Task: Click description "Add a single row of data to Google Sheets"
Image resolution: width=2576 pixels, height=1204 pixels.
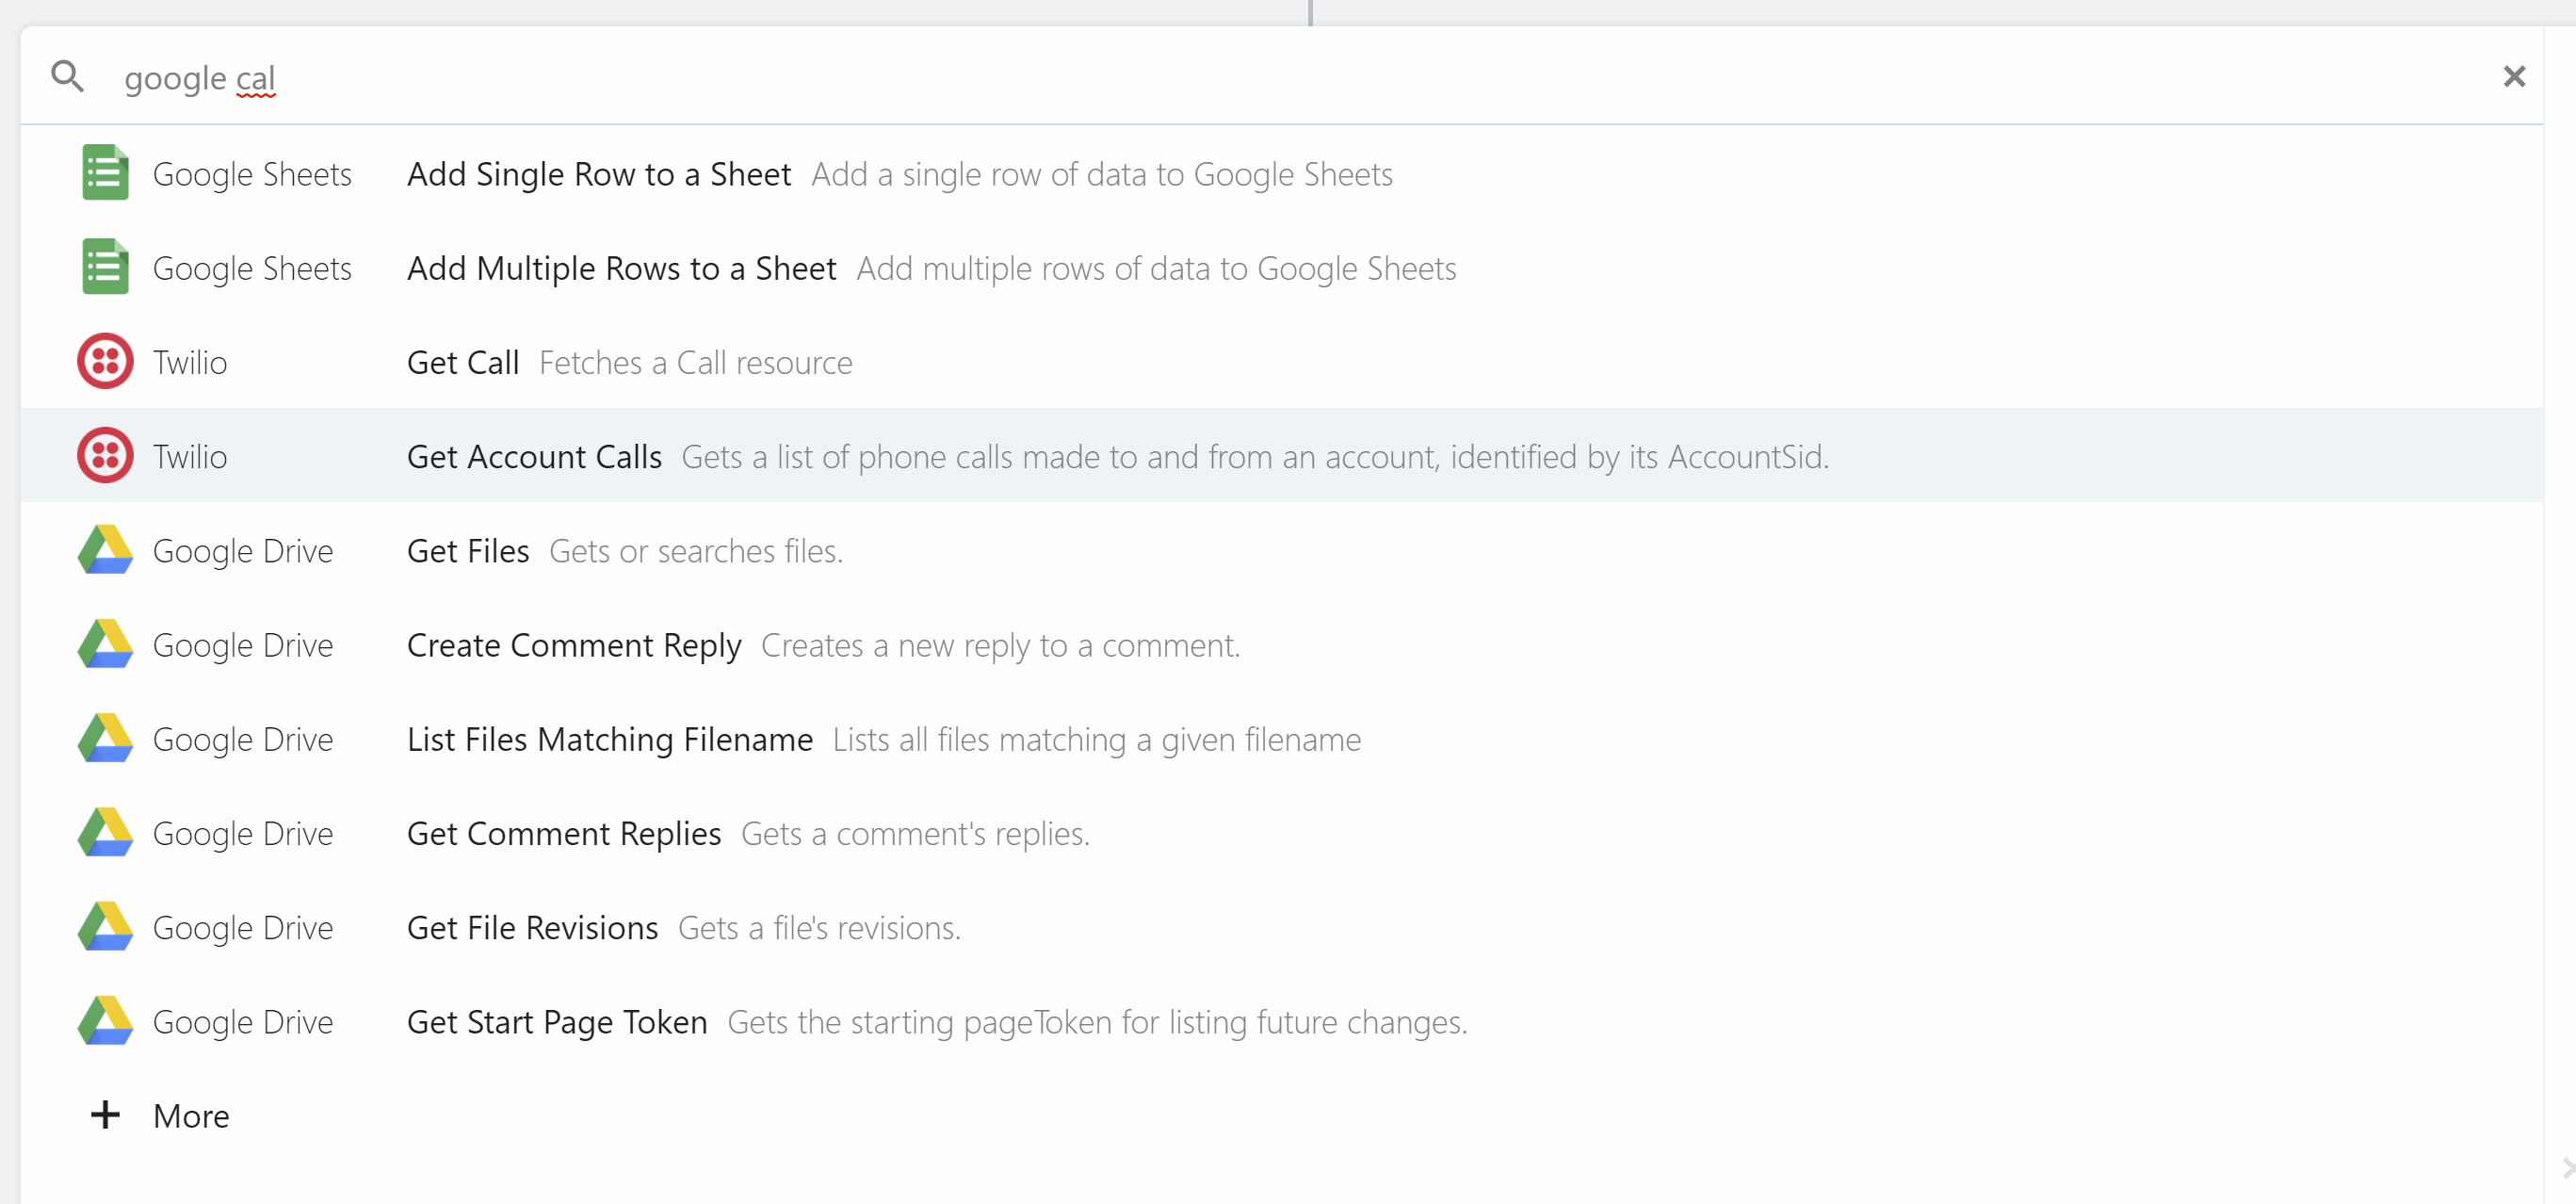Action: click(1102, 174)
